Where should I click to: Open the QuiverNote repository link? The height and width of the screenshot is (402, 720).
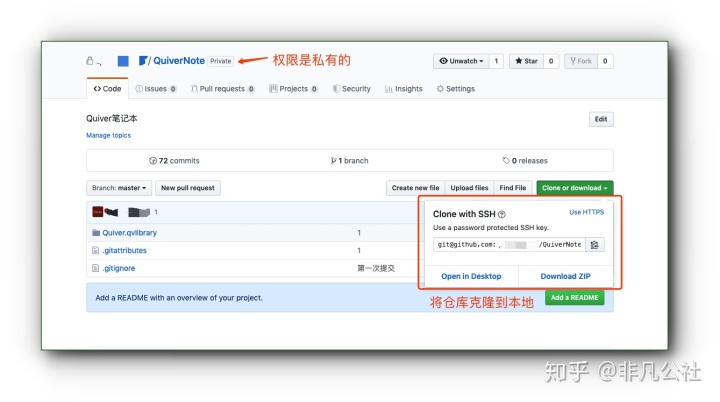(179, 61)
